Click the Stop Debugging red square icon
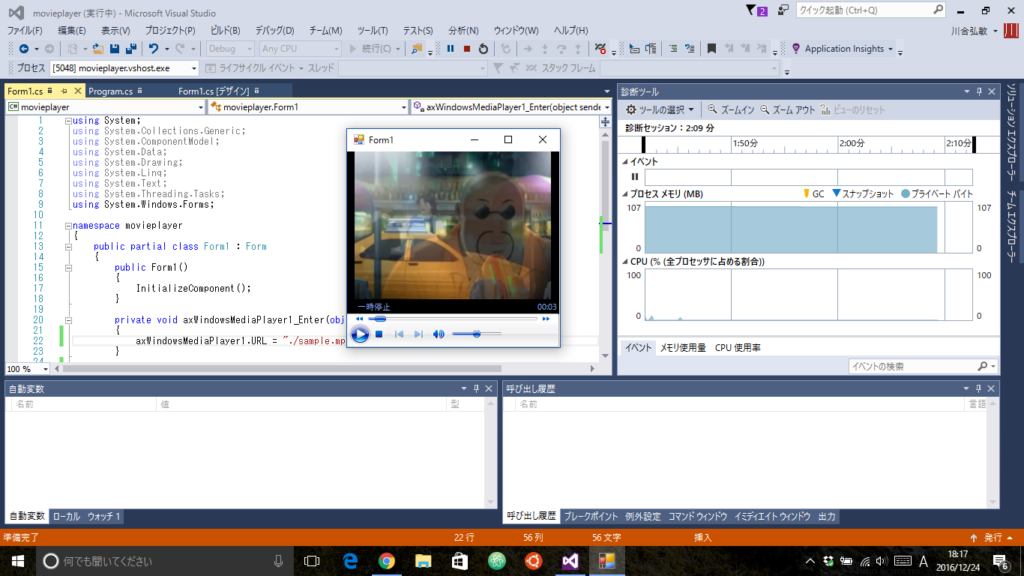Image resolution: width=1024 pixels, height=576 pixels. (x=467, y=48)
